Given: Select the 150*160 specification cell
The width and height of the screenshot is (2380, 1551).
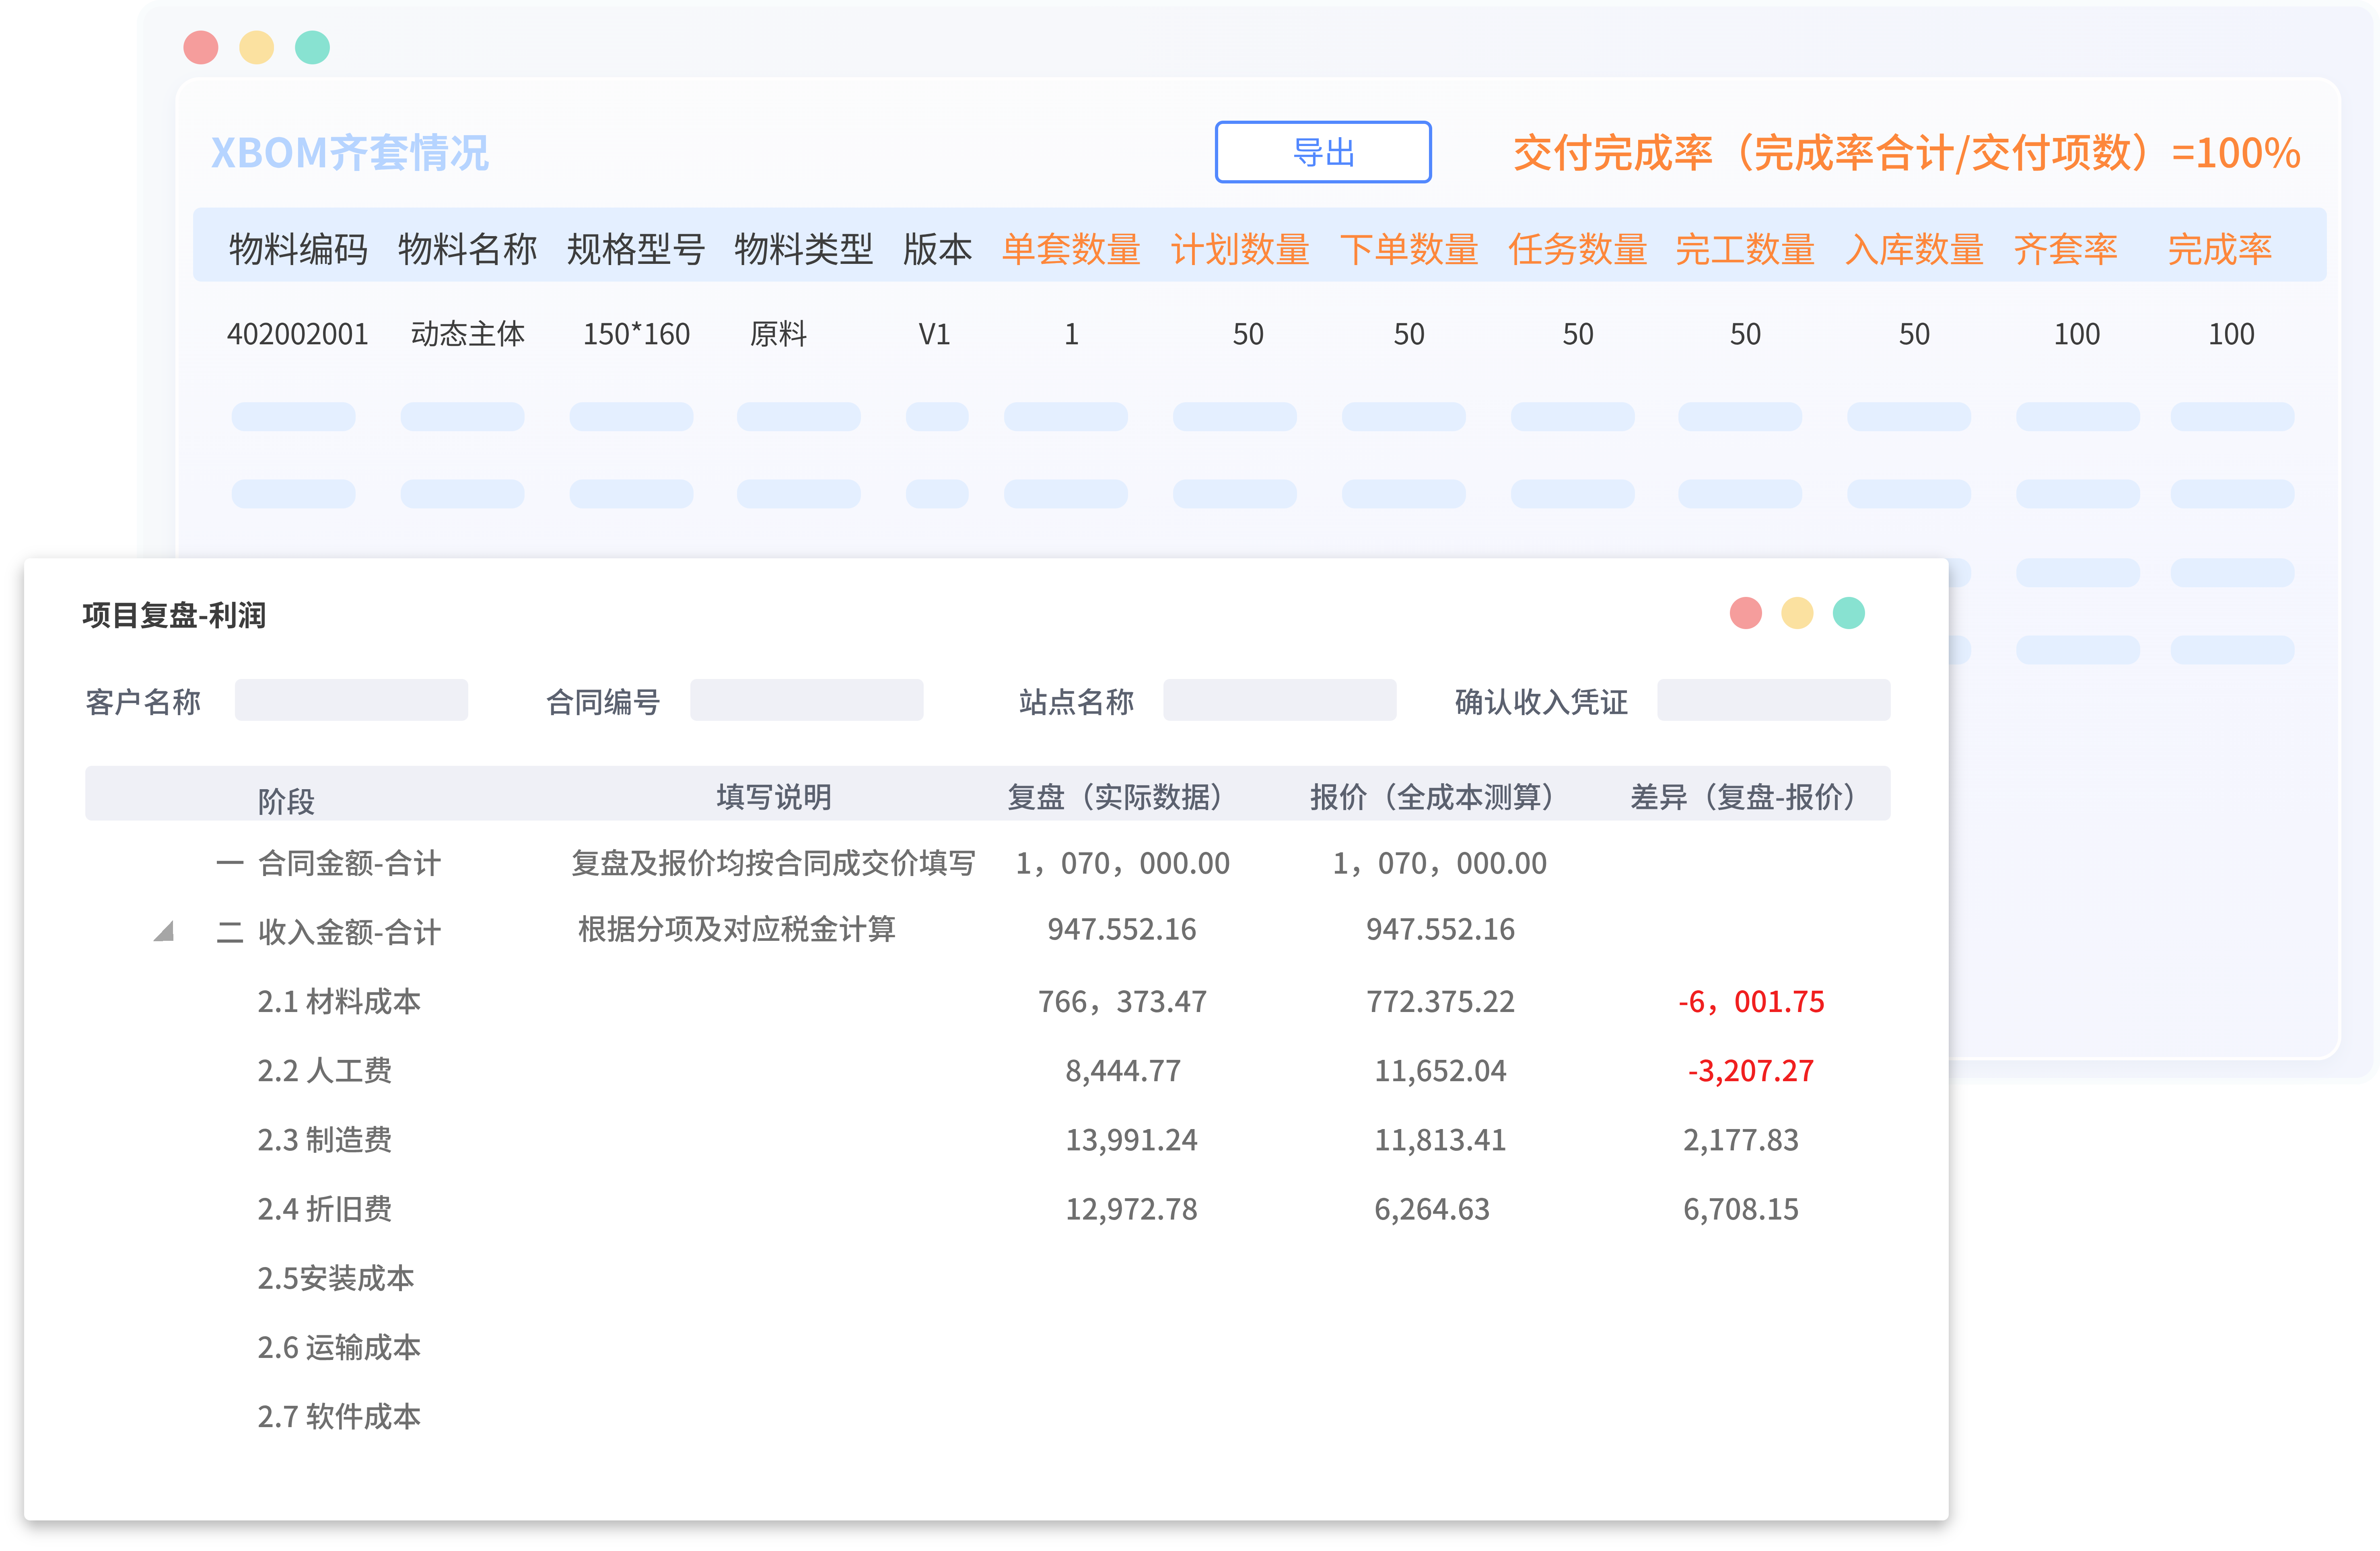Looking at the screenshot, I should click(x=637, y=334).
